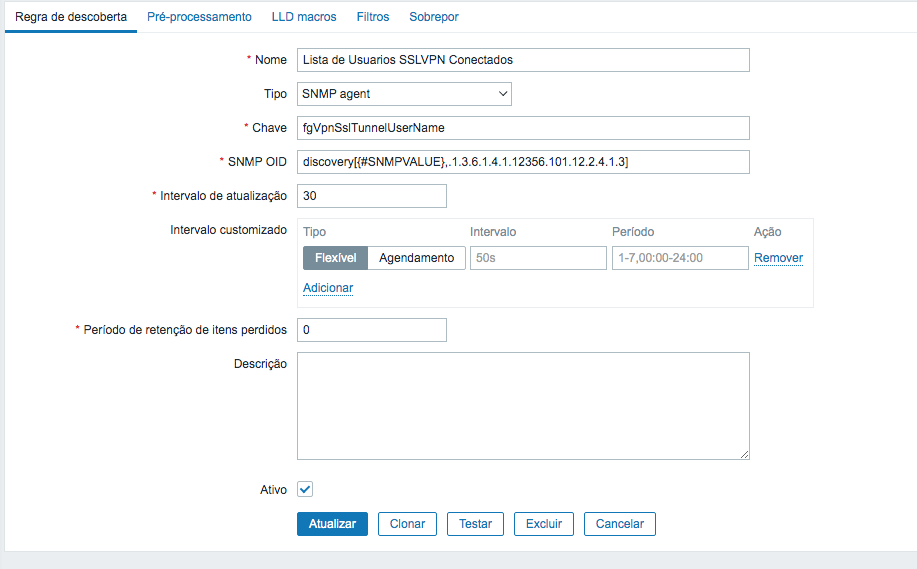This screenshot has width=917, height=569.
Task: Open the Filtros tab
Action: pos(373,17)
